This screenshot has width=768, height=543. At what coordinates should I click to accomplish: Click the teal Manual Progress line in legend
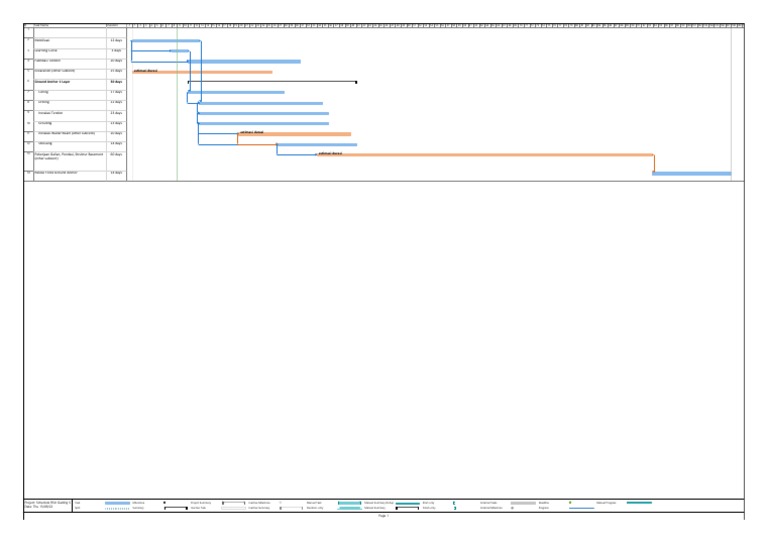pos(639,502)
